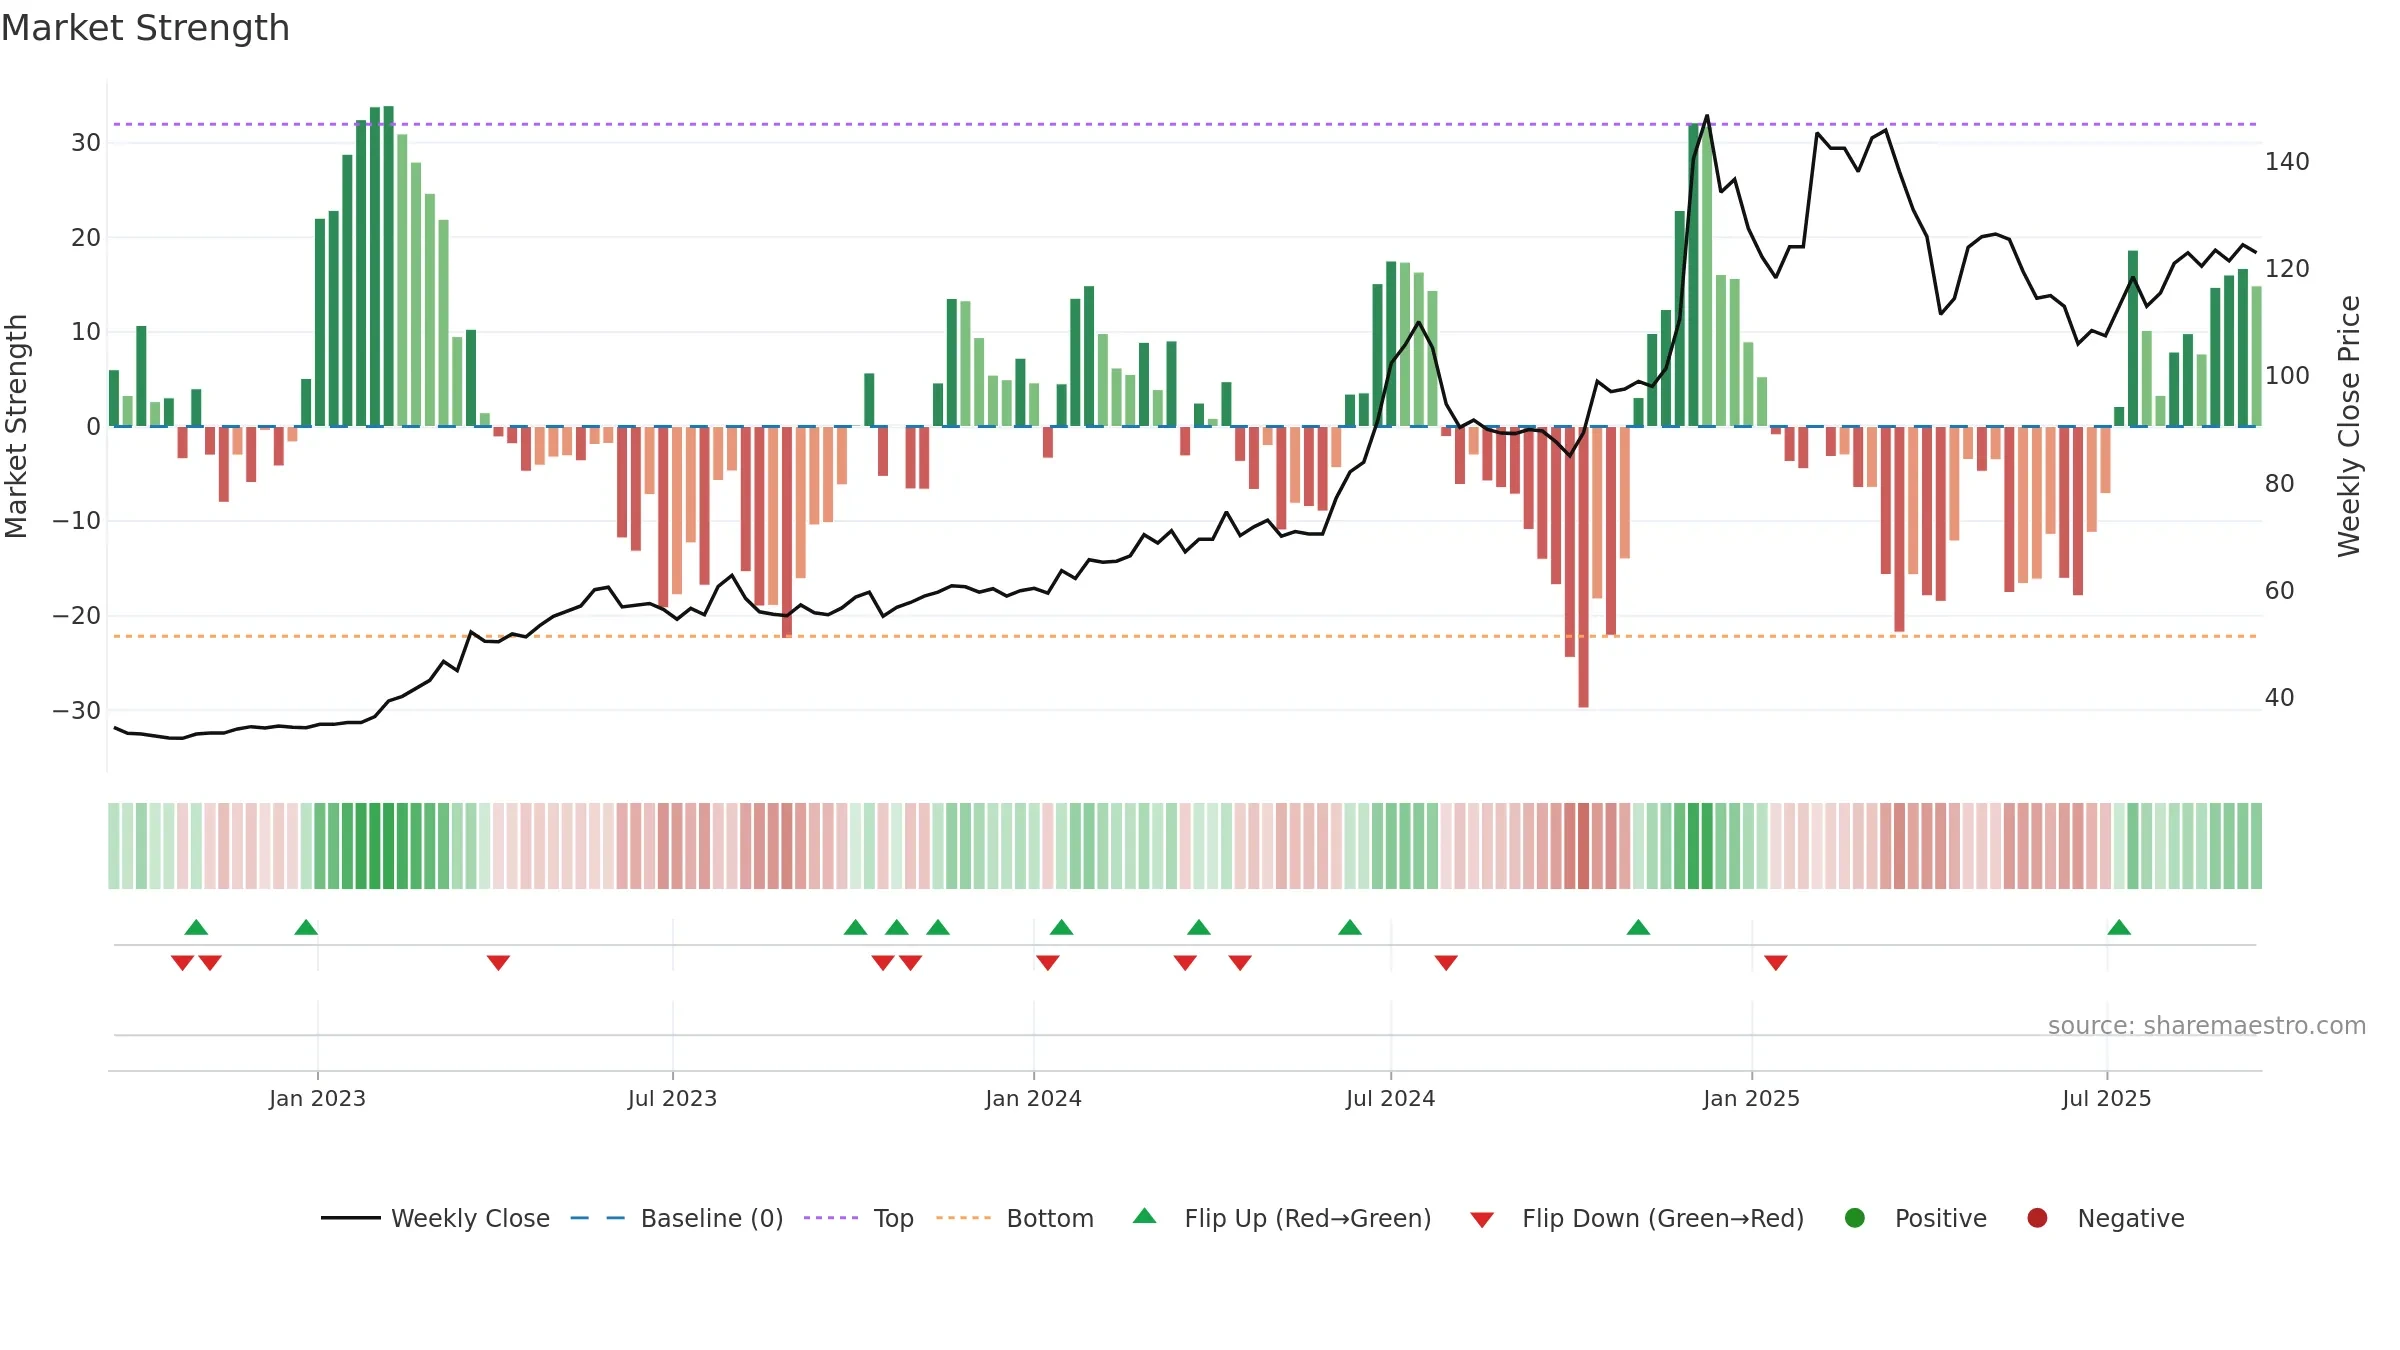The image size is (2400, 1350).
Task: Click the source: sharemaestro.com text
Action: coord(2207,1026)
